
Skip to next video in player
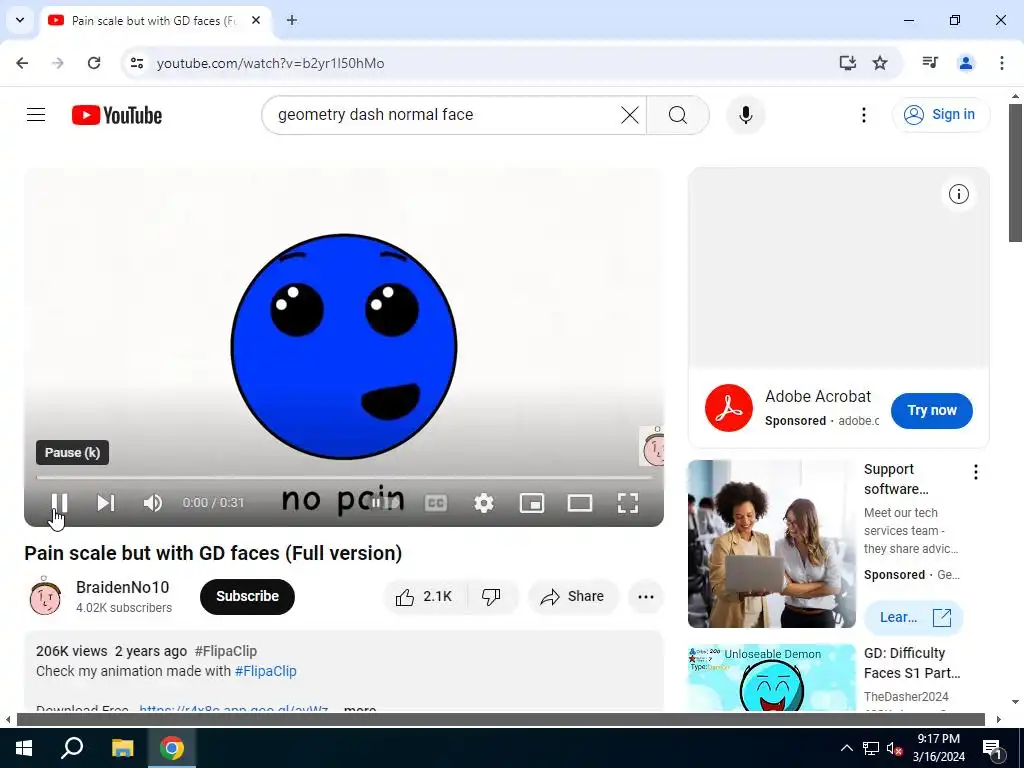point(106,503)
